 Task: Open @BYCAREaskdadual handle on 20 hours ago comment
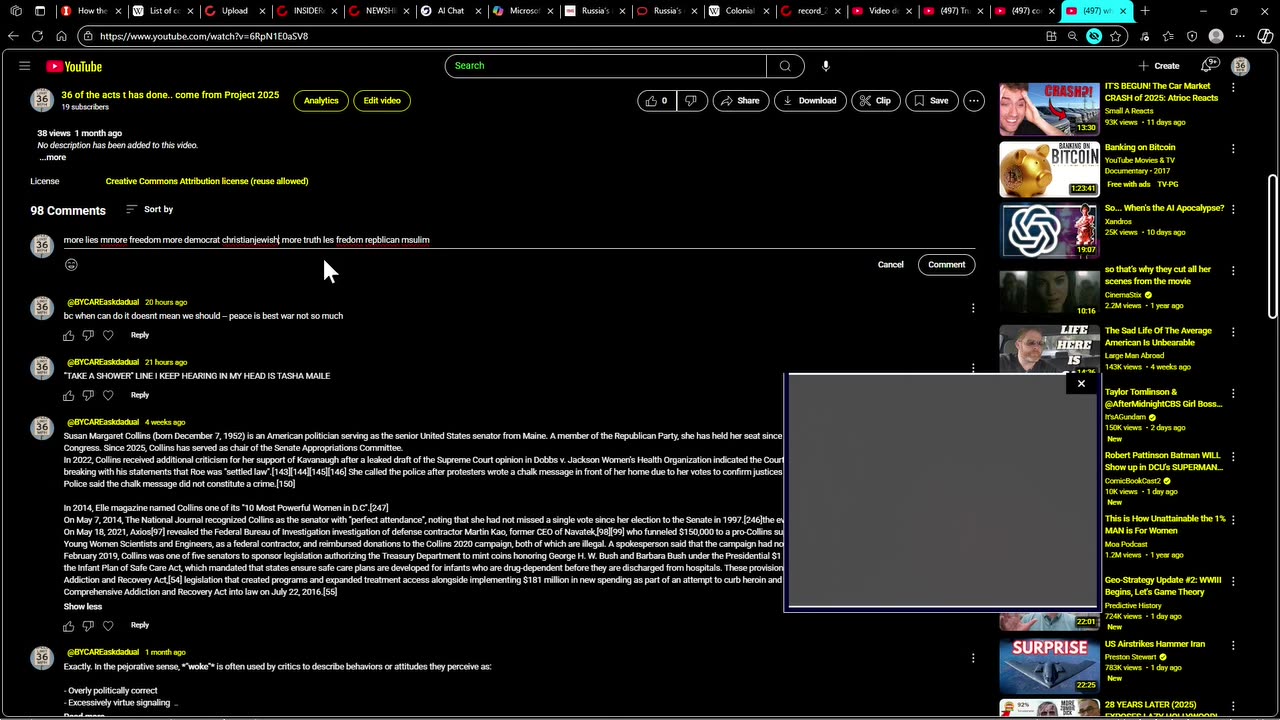coord(103,302)
